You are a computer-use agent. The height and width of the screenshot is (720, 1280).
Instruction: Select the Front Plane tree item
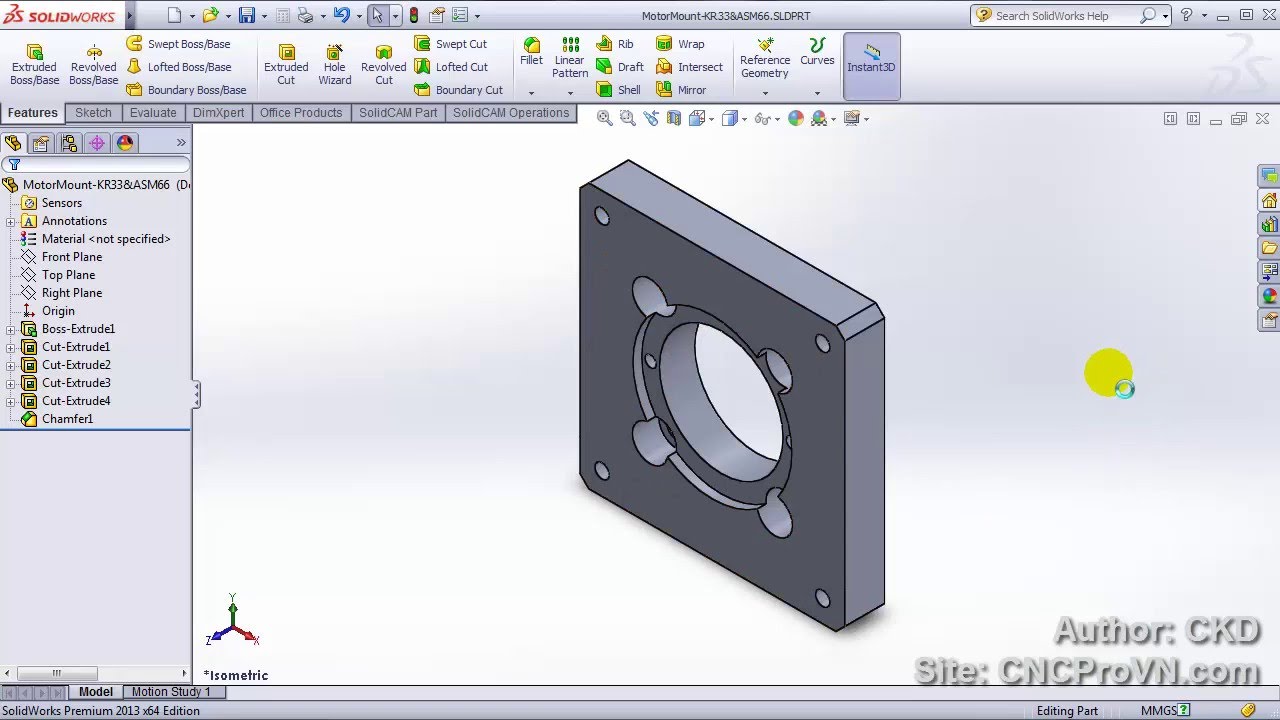[x=71, y=257]
